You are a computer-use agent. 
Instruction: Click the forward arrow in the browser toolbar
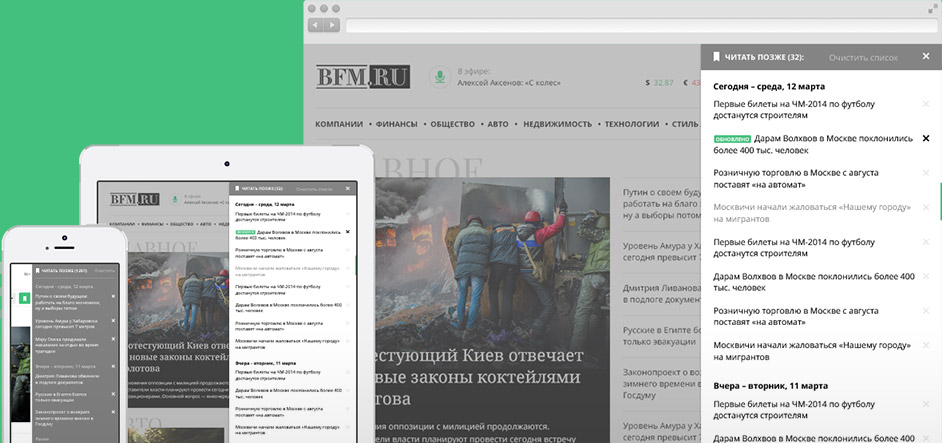[x=332, y=25]
